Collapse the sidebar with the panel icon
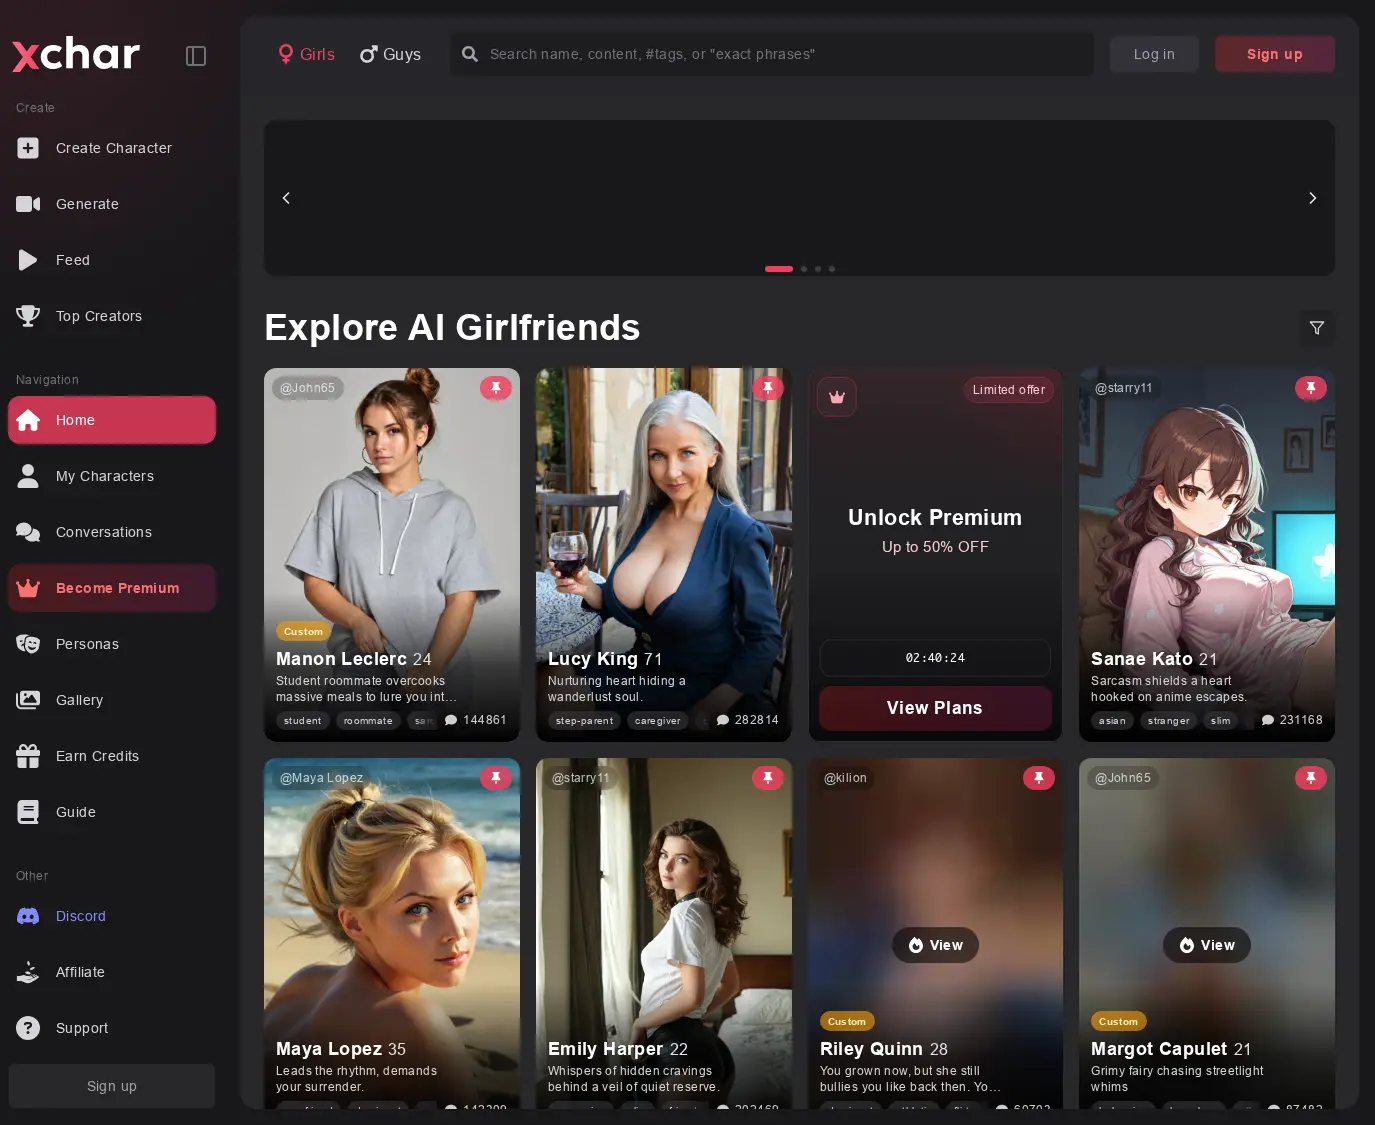Image resolution: width=1375 pixels, height=1125 pixels. (x=196, y=56)
